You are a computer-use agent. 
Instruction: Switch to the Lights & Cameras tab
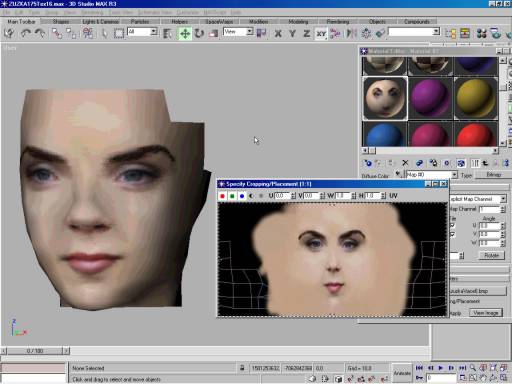click(x=100, y=21)
